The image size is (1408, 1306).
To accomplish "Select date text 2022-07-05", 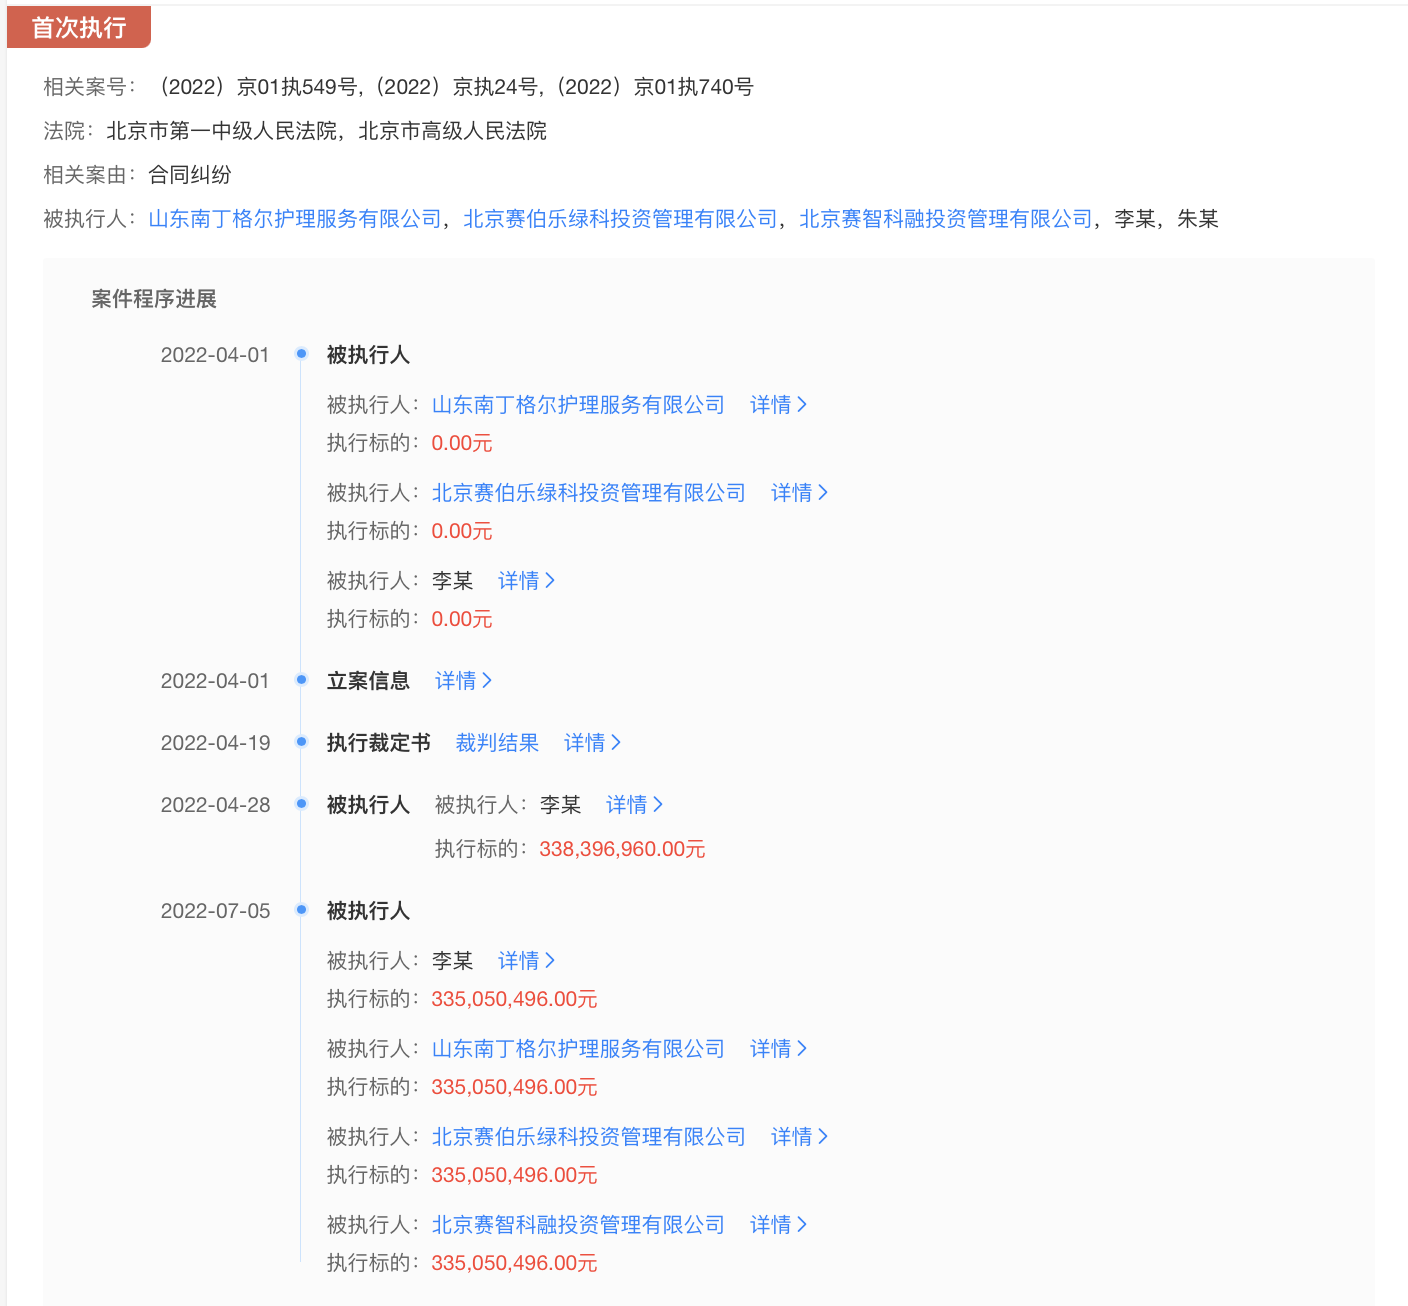I will click(x=215, y=911).
